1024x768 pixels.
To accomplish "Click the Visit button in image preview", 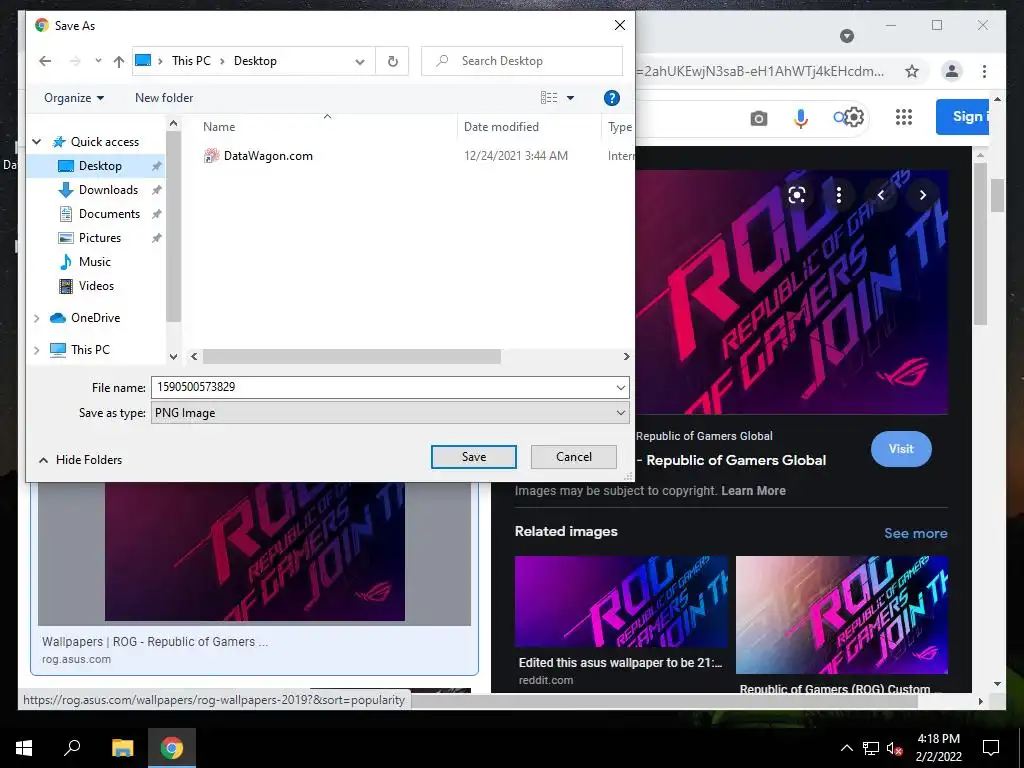I will [901, 449].
